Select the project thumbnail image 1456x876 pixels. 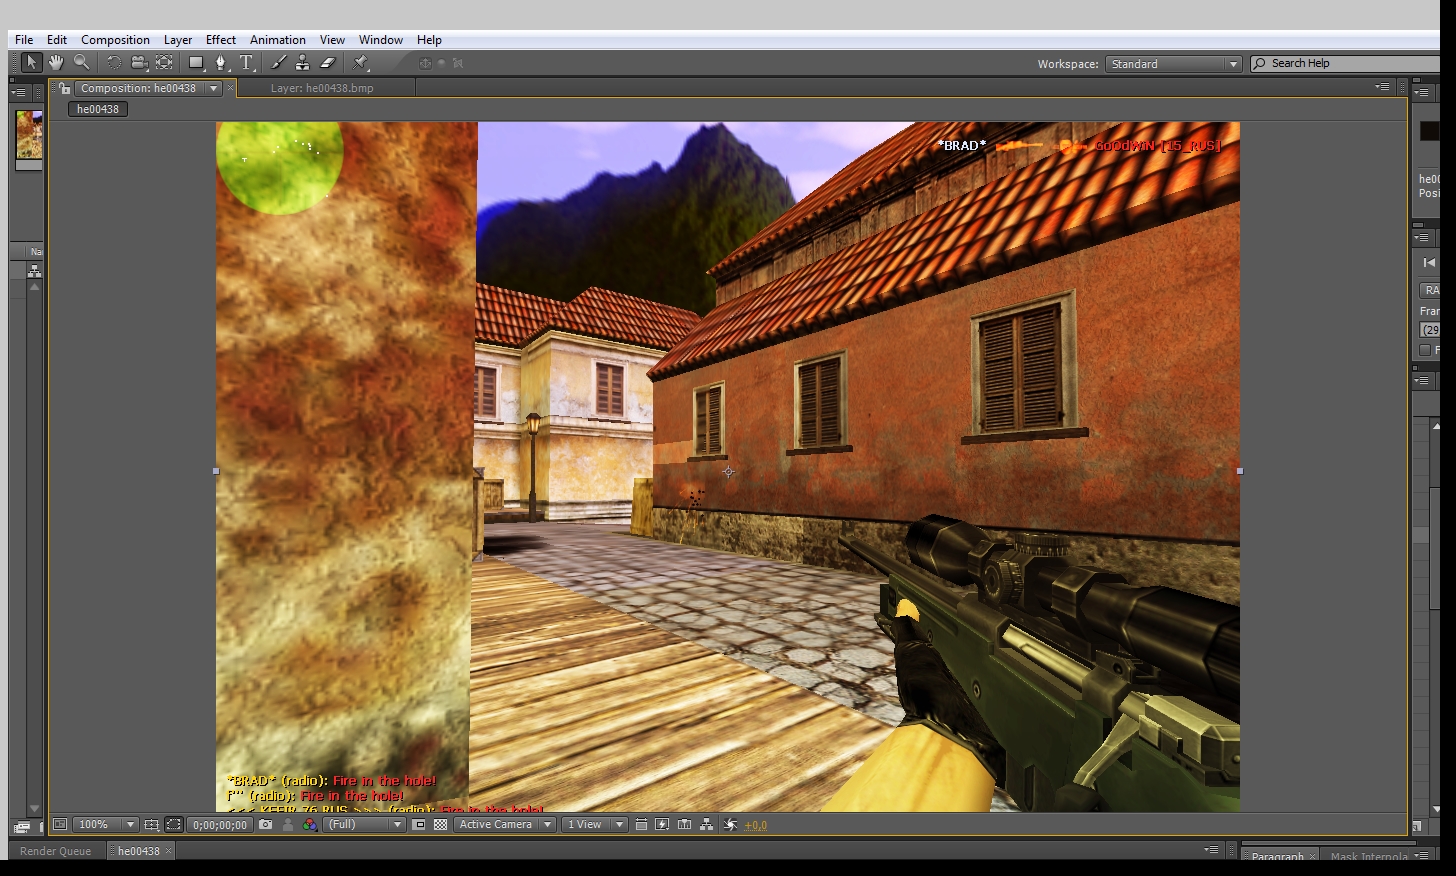pyautogui.click(x=29, y=134)
